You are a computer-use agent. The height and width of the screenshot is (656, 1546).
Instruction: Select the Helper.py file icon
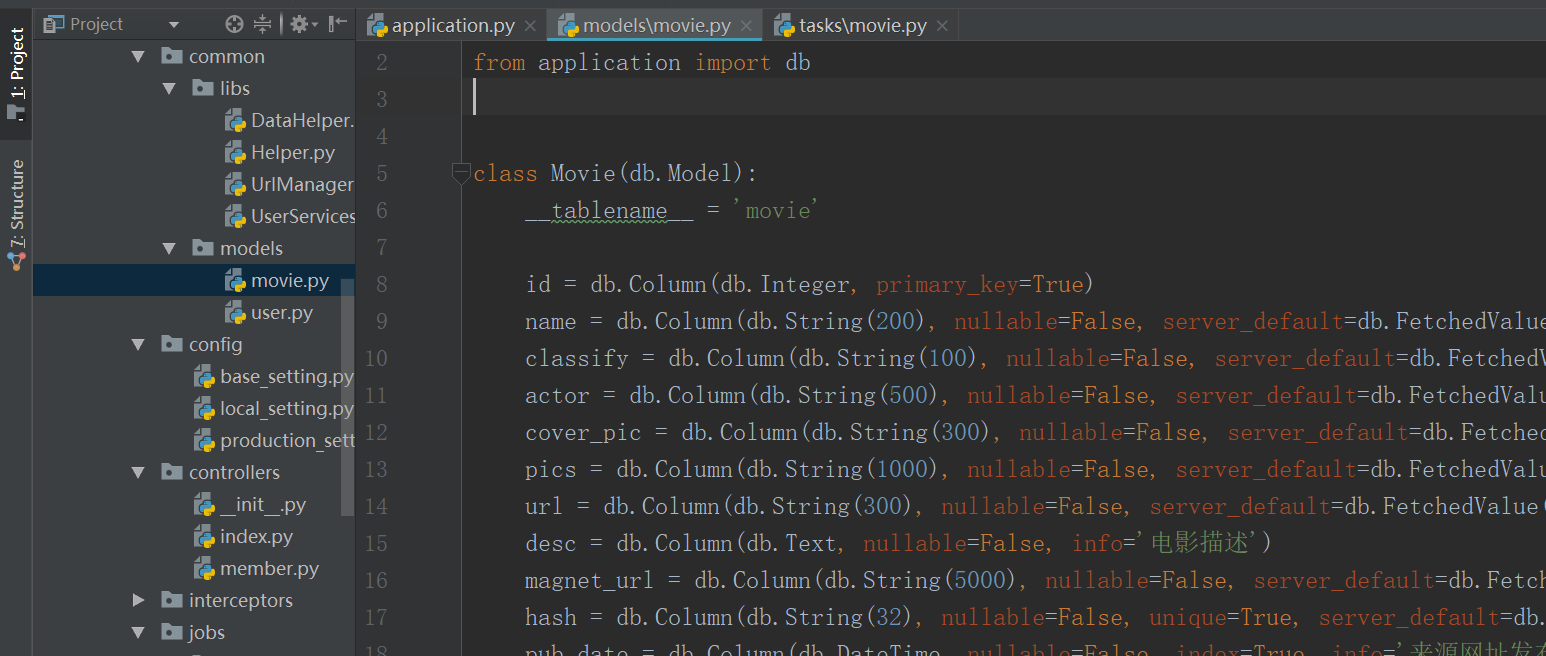click(235, 153)
